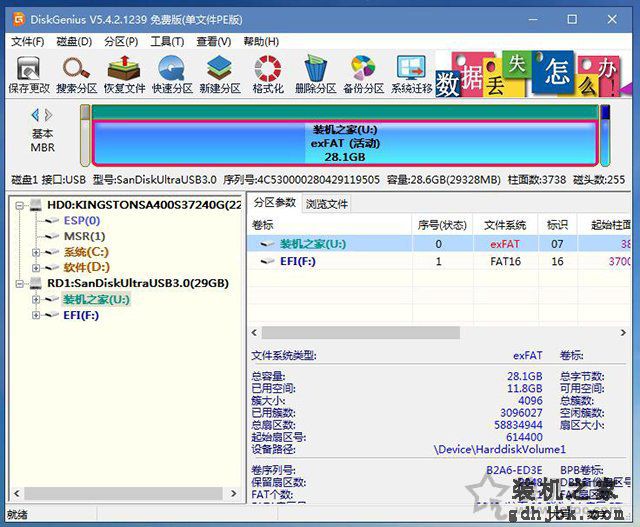The image size is (640, 527).
Task: Open Search Partitions (搜索分区) tool
Action: click(76, 75)
